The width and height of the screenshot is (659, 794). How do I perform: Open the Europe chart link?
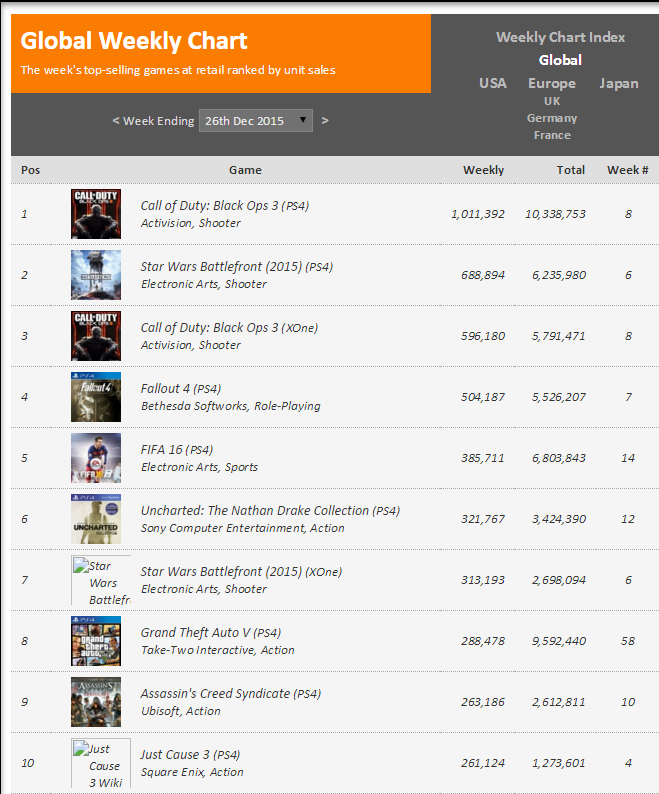tap(552, 84)
